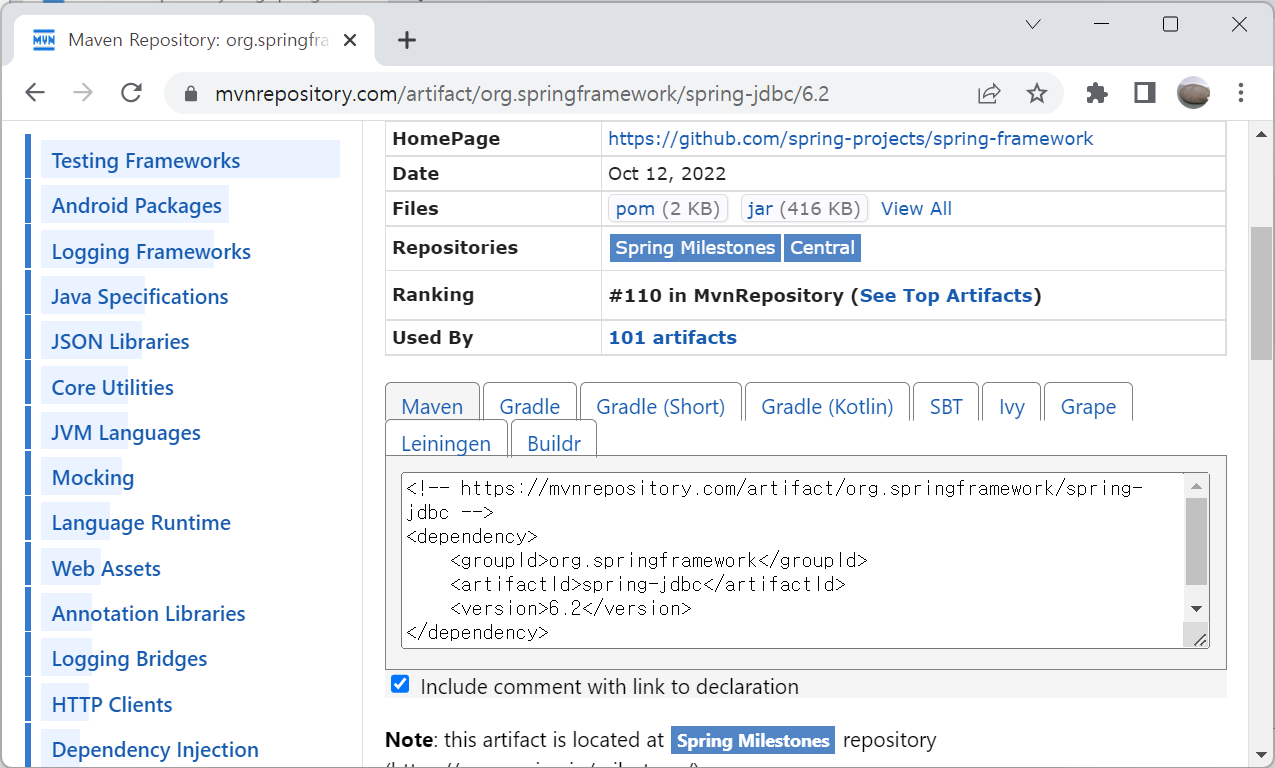Open the 101 artifacts link
Image resolution: width=1275 pixels, height=768 pixels.
coord(672,338)
